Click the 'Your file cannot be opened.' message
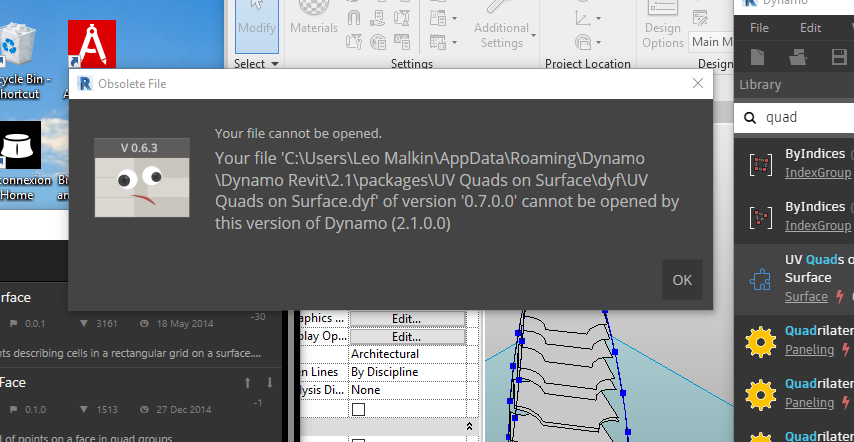This screenshot has height=442, width=854. click(x=298, y=133)
